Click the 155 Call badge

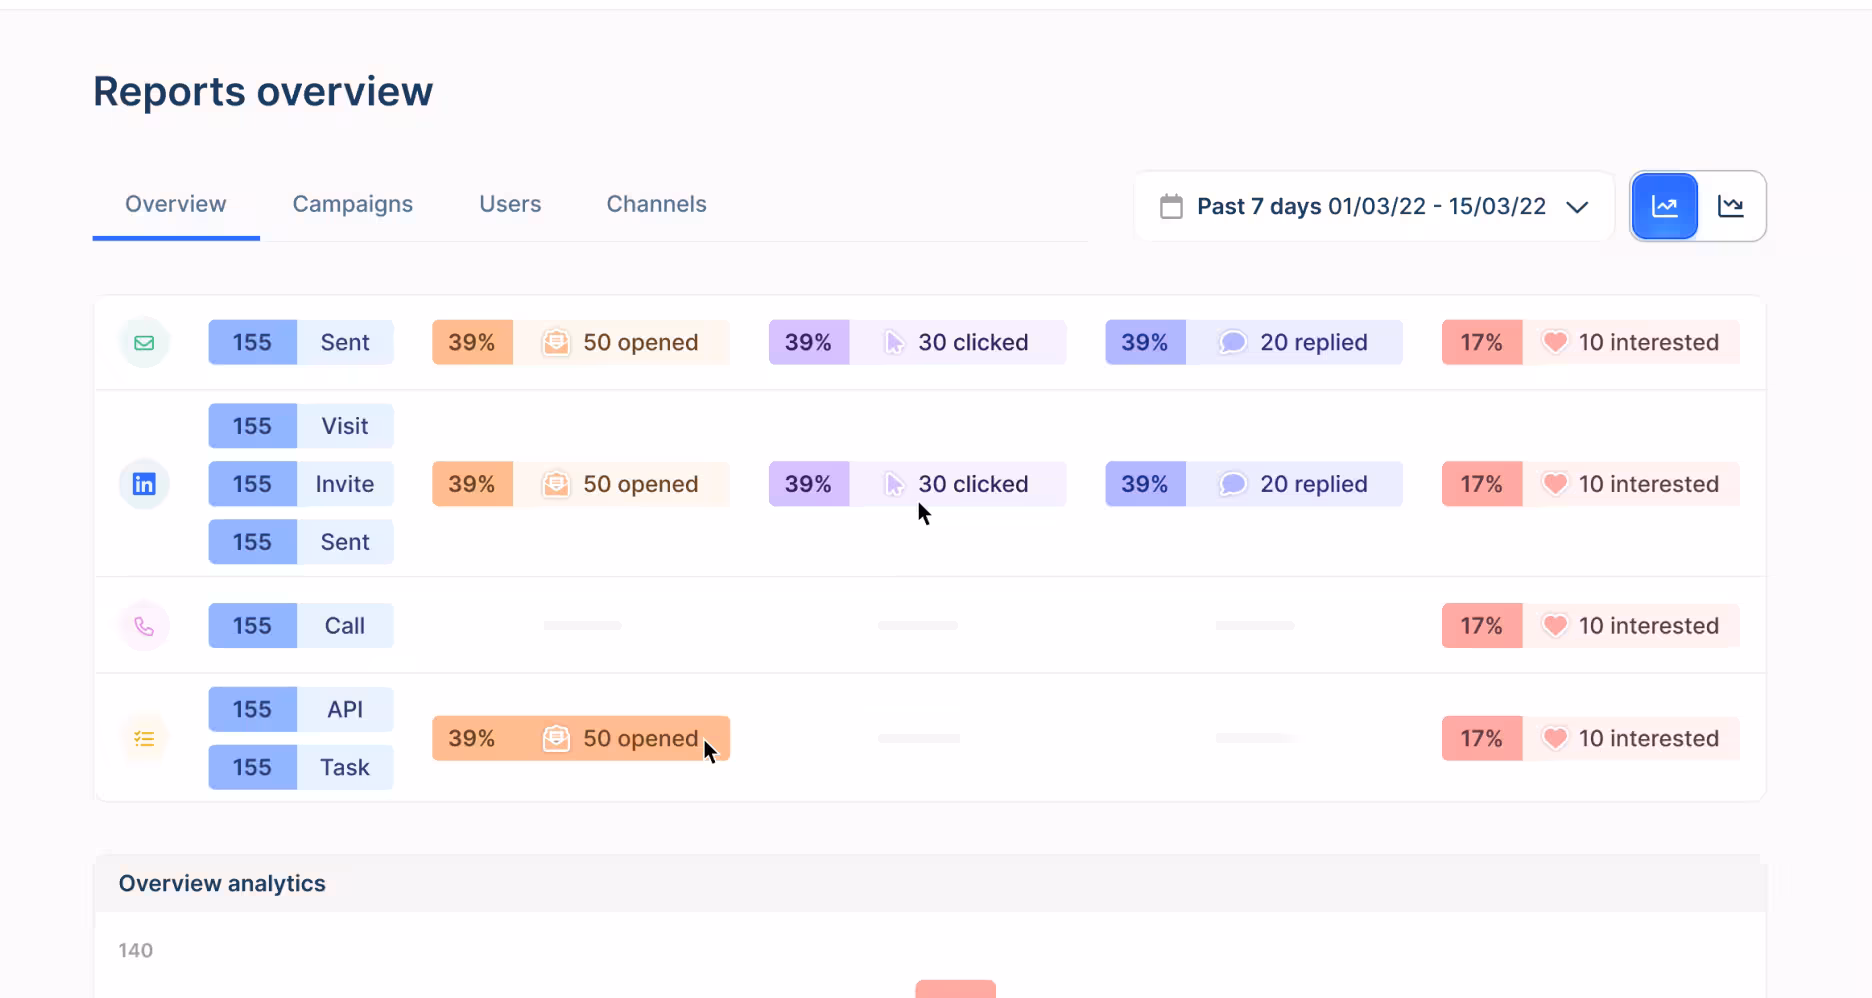pos(300,626)
